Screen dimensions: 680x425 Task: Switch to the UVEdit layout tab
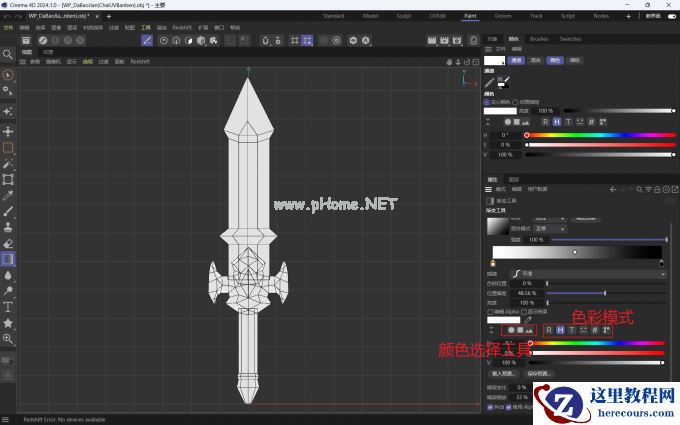pyautogui.click(x=437, y=16)
